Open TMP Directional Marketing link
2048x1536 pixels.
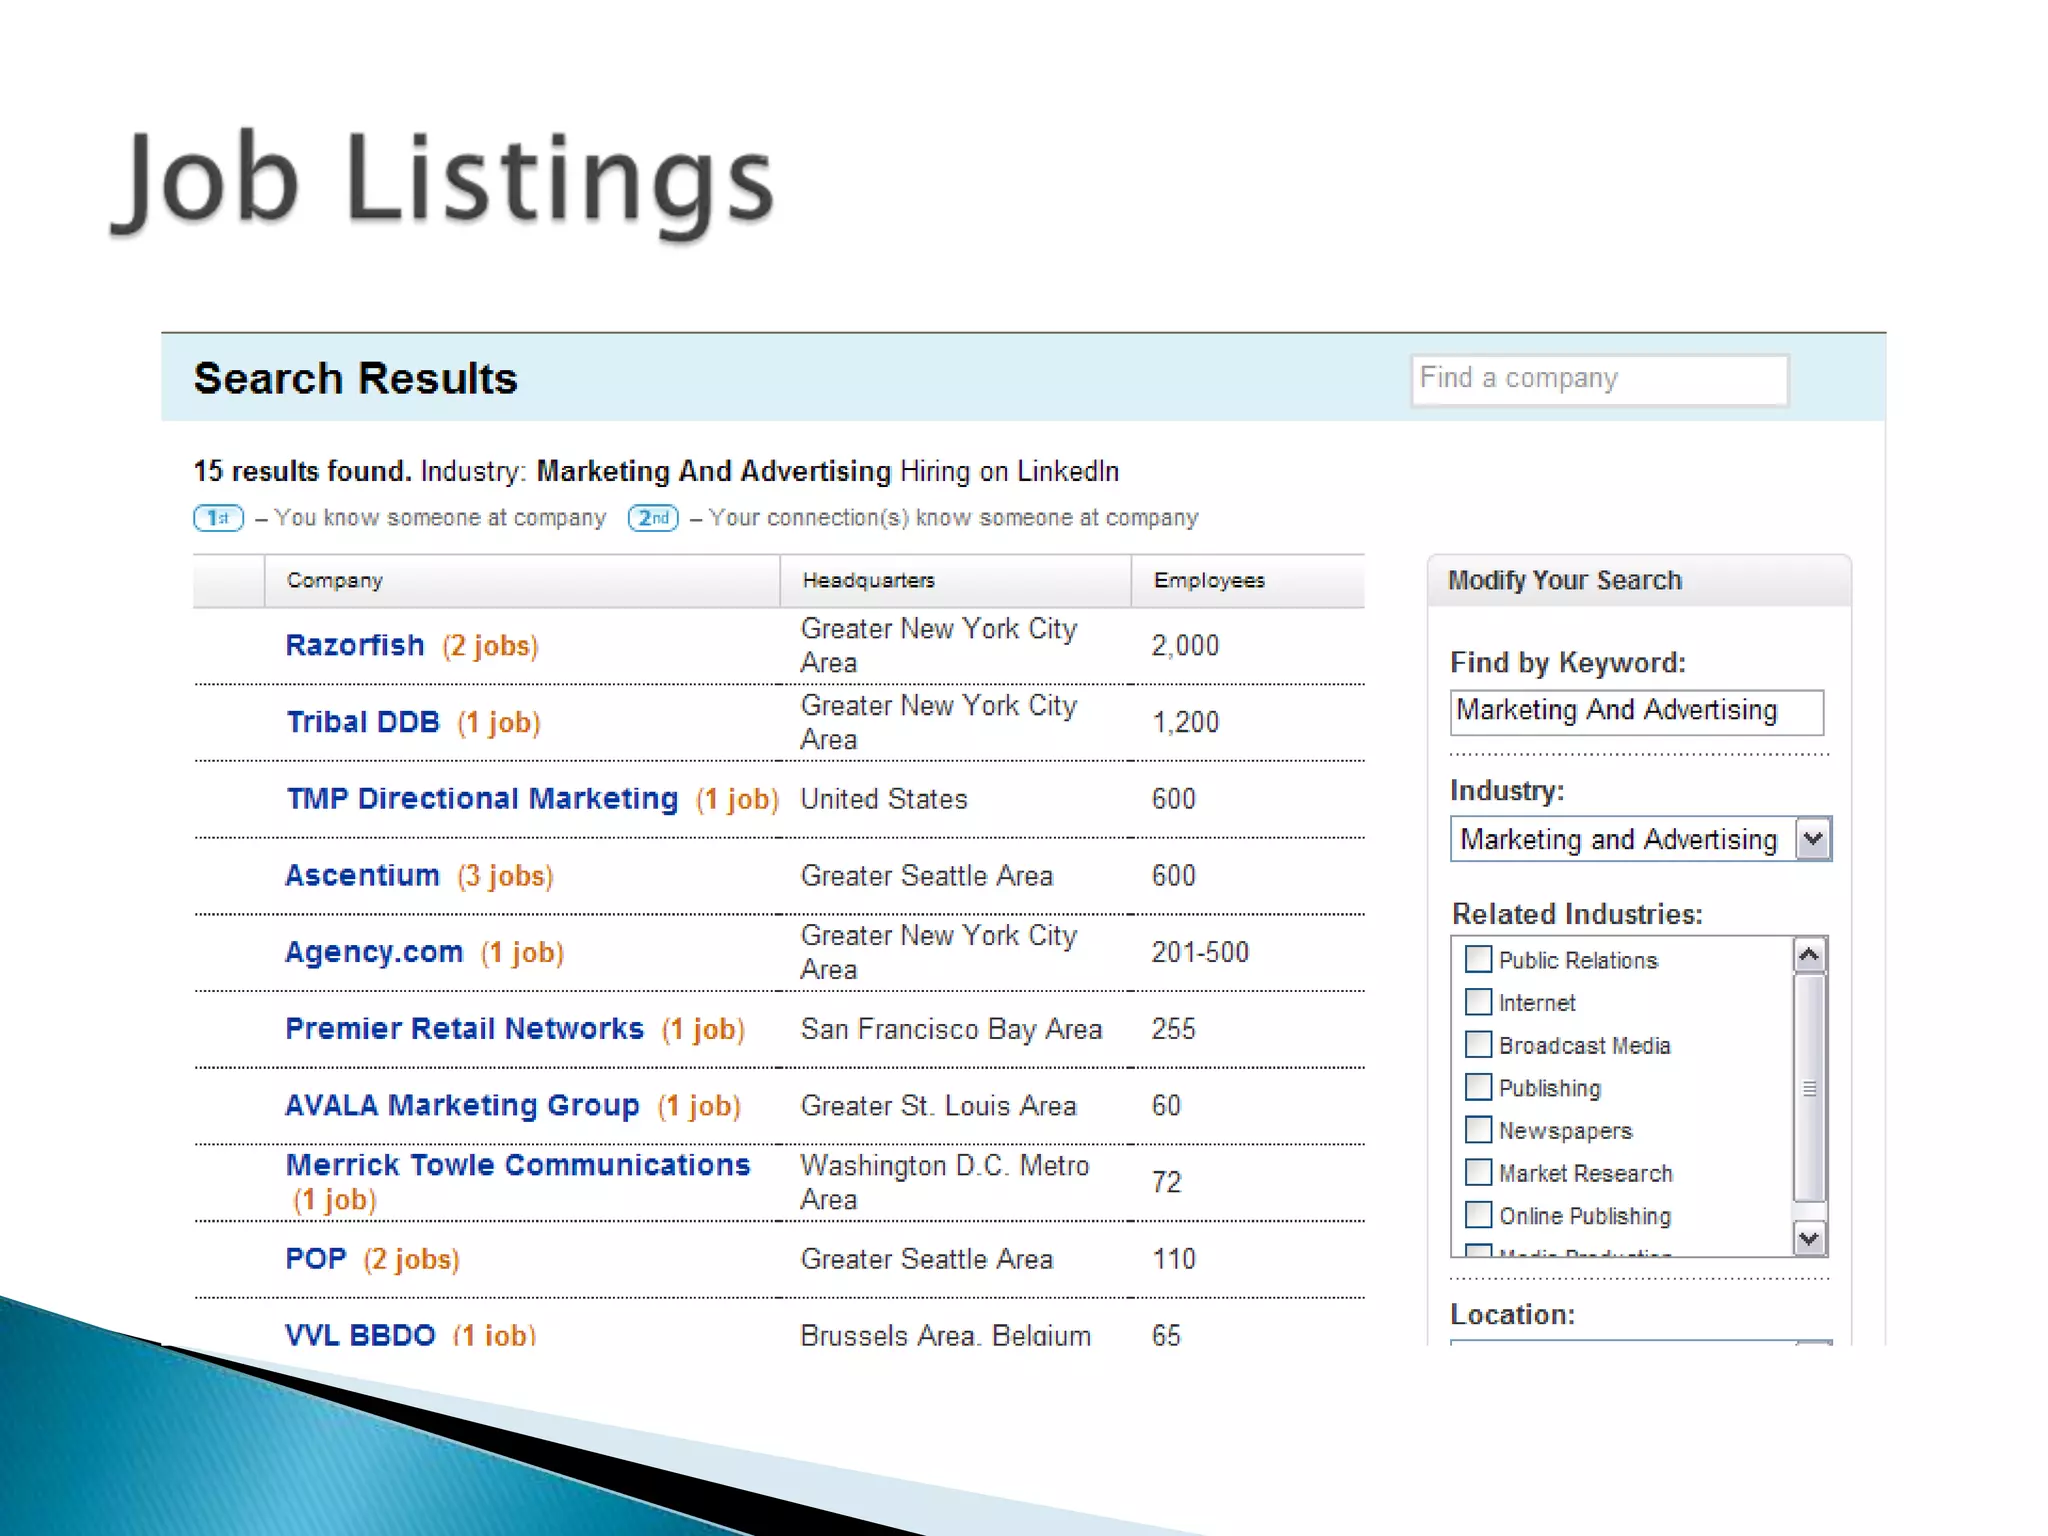pyautogui.click(x=482, y=798)
